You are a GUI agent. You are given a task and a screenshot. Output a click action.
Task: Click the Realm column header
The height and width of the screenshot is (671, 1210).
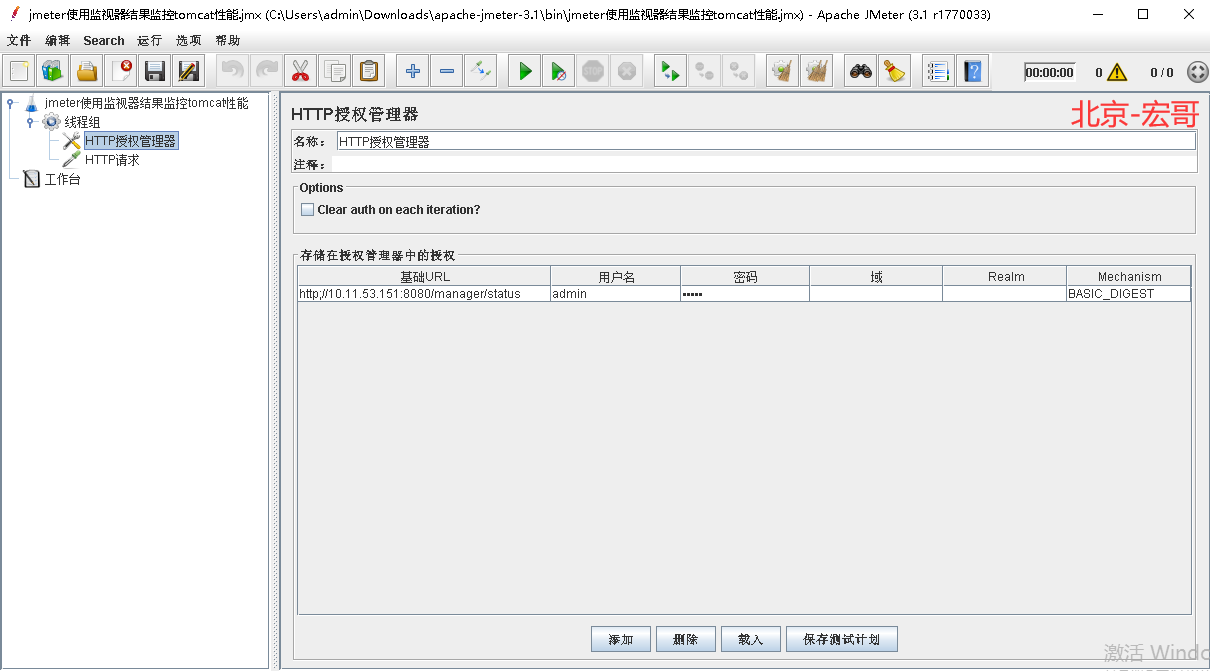pos(1005,276)
